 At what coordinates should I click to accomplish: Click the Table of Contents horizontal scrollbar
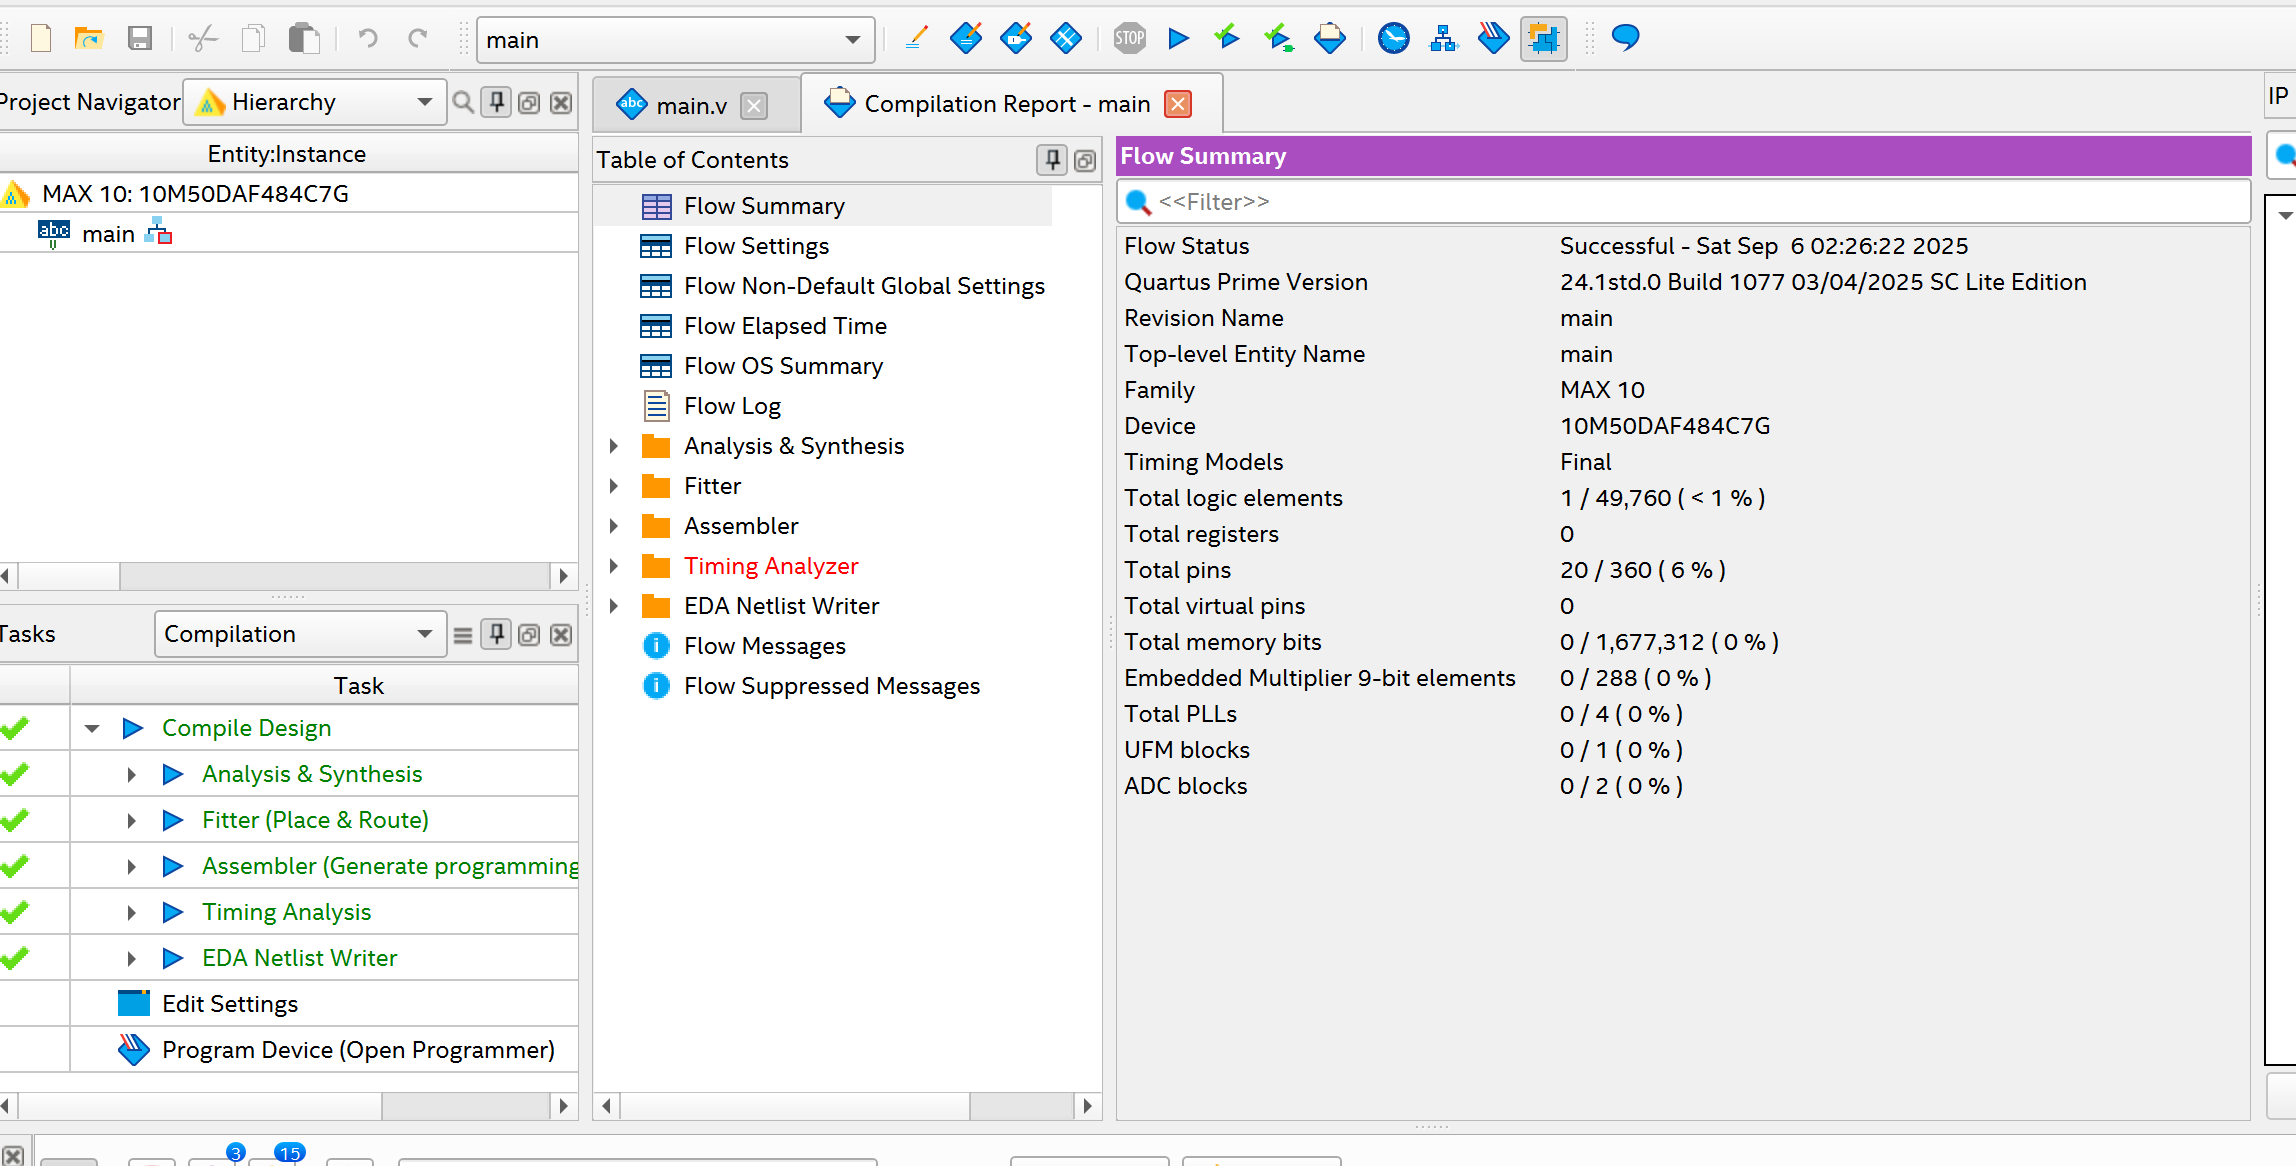(847, 1105)
